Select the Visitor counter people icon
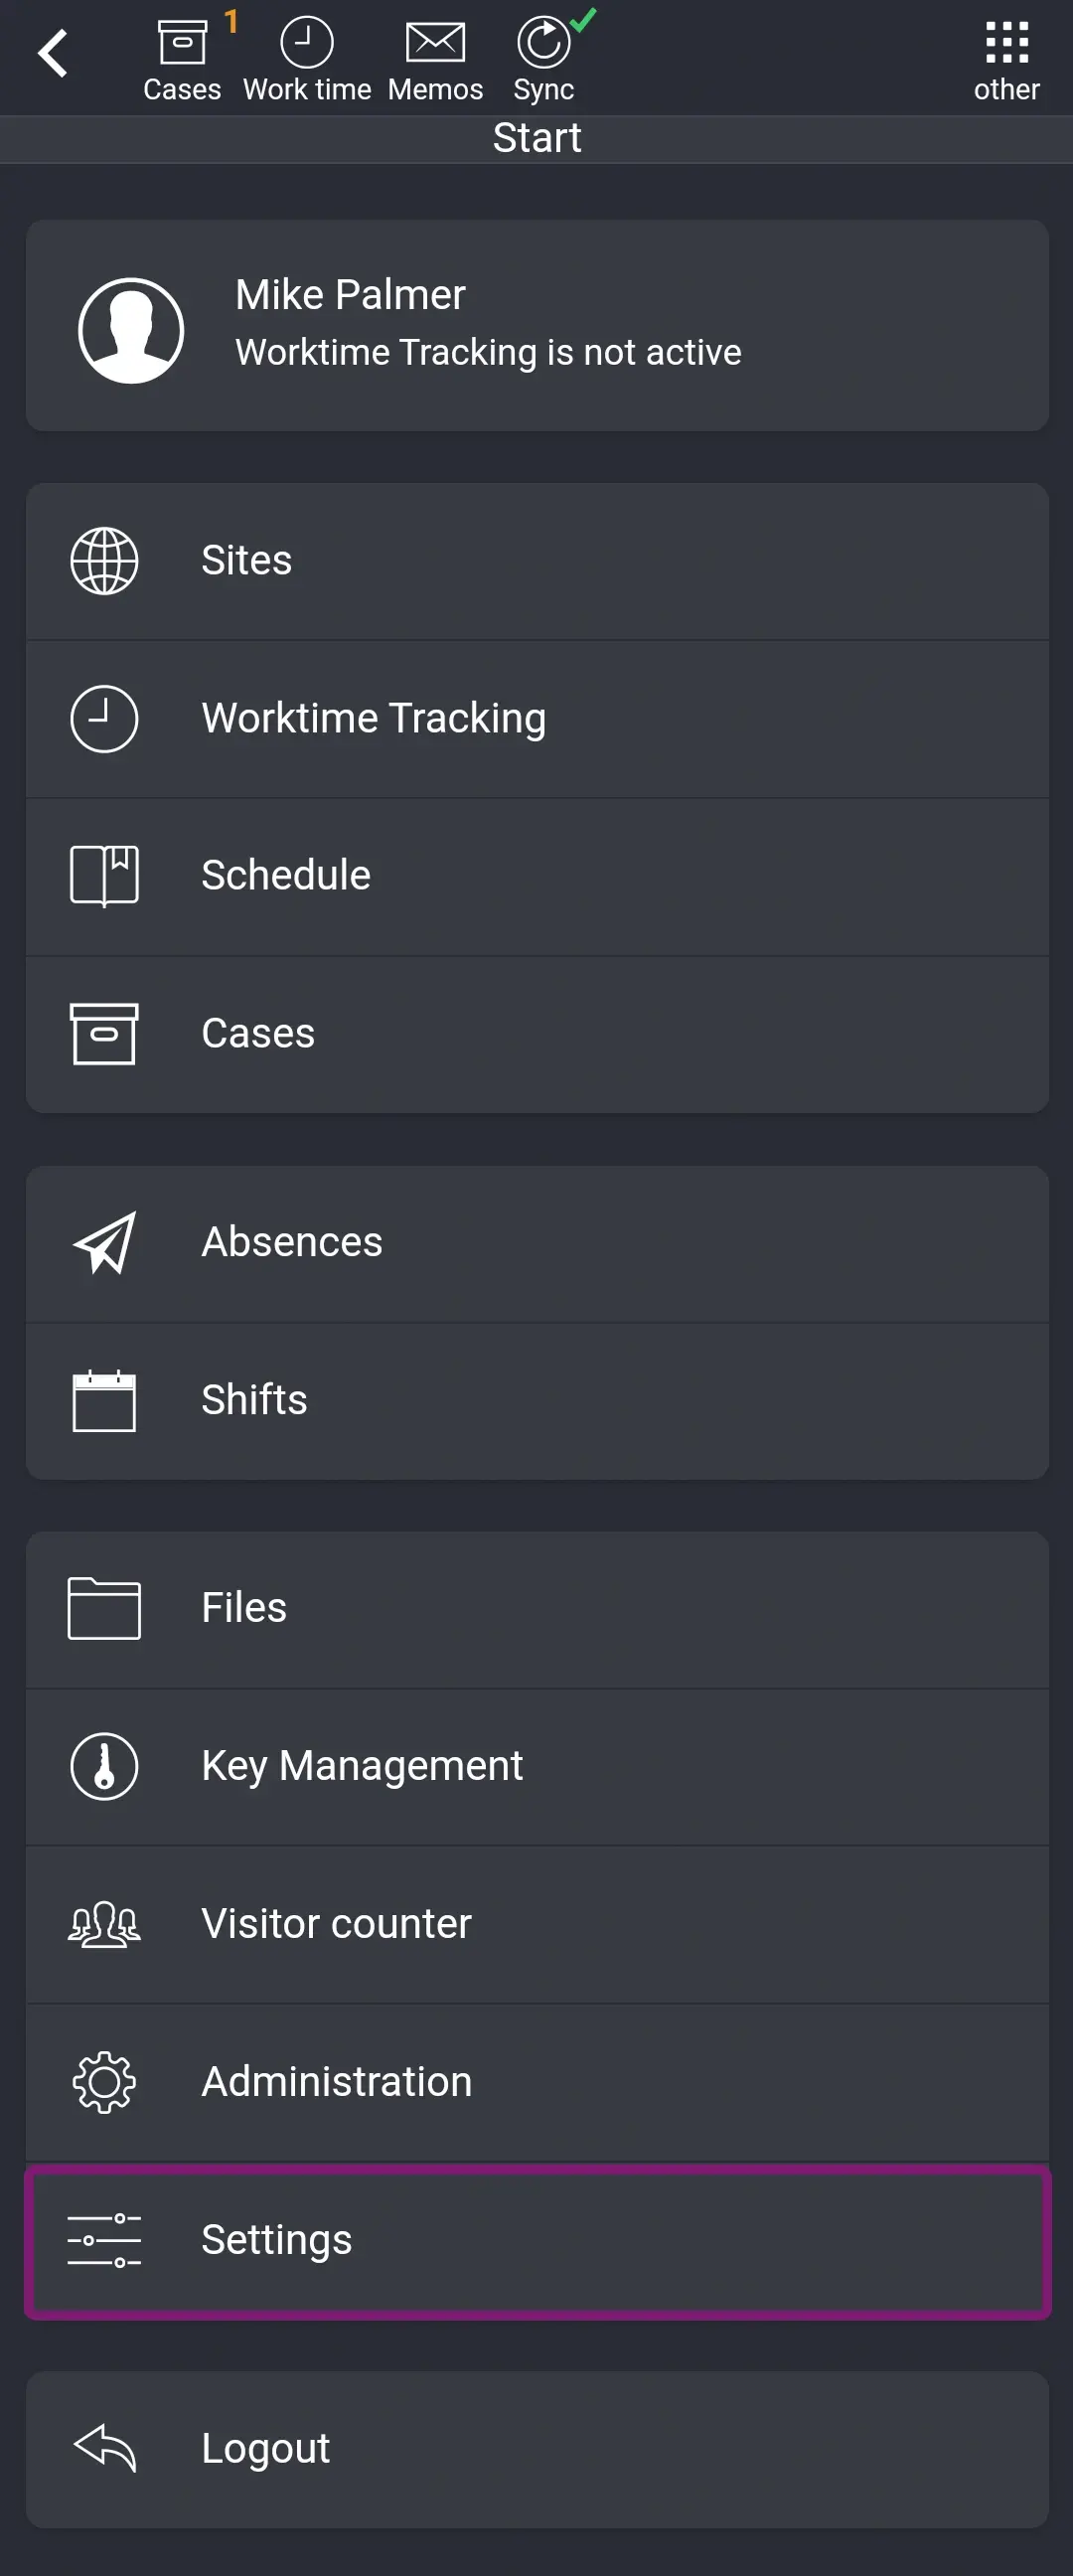 tap(103, 1922)
